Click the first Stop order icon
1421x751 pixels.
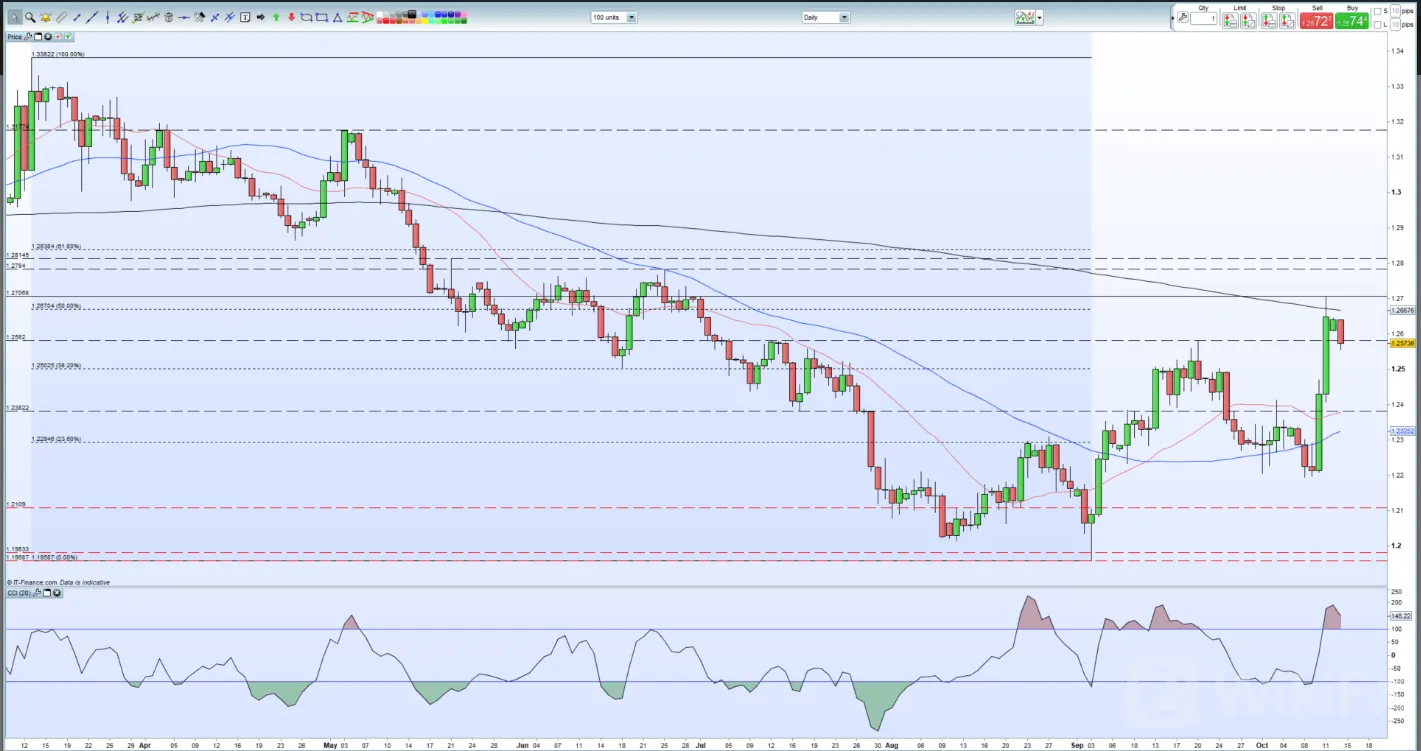pos(1269,20)
